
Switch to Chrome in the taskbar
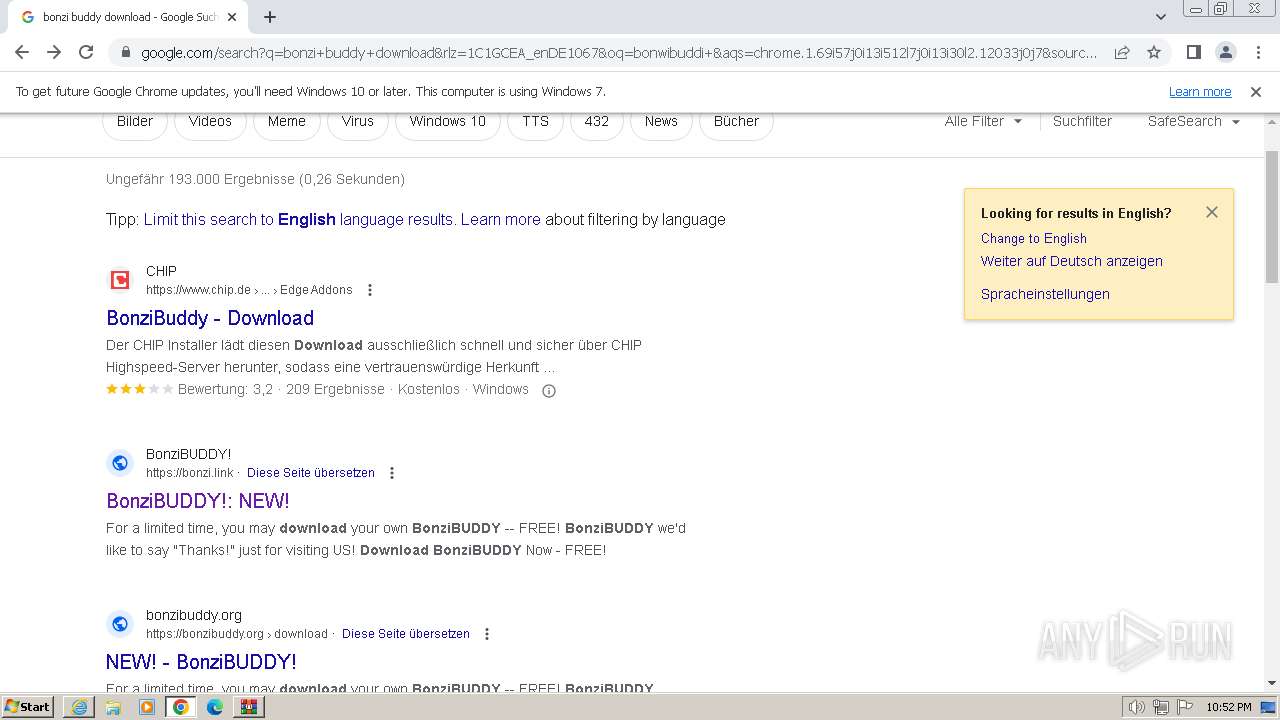(x=181, y=707)
